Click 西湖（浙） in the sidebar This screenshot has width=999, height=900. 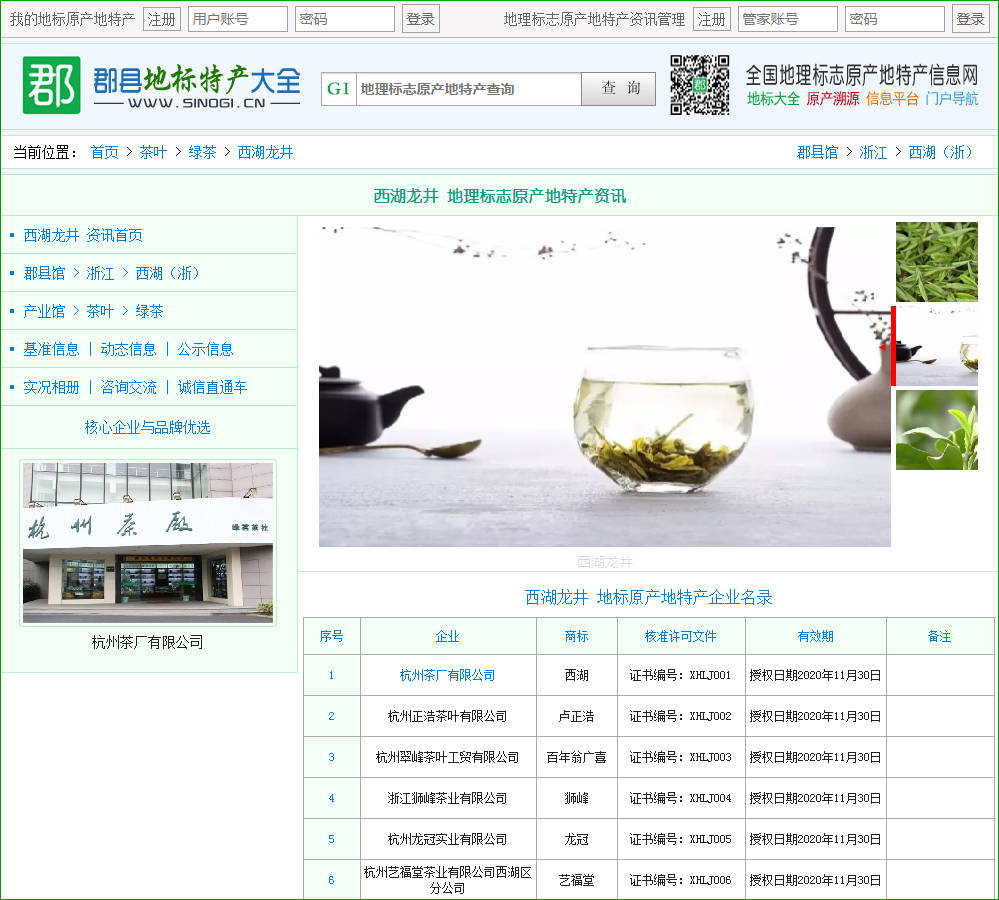tap(168, 273)
